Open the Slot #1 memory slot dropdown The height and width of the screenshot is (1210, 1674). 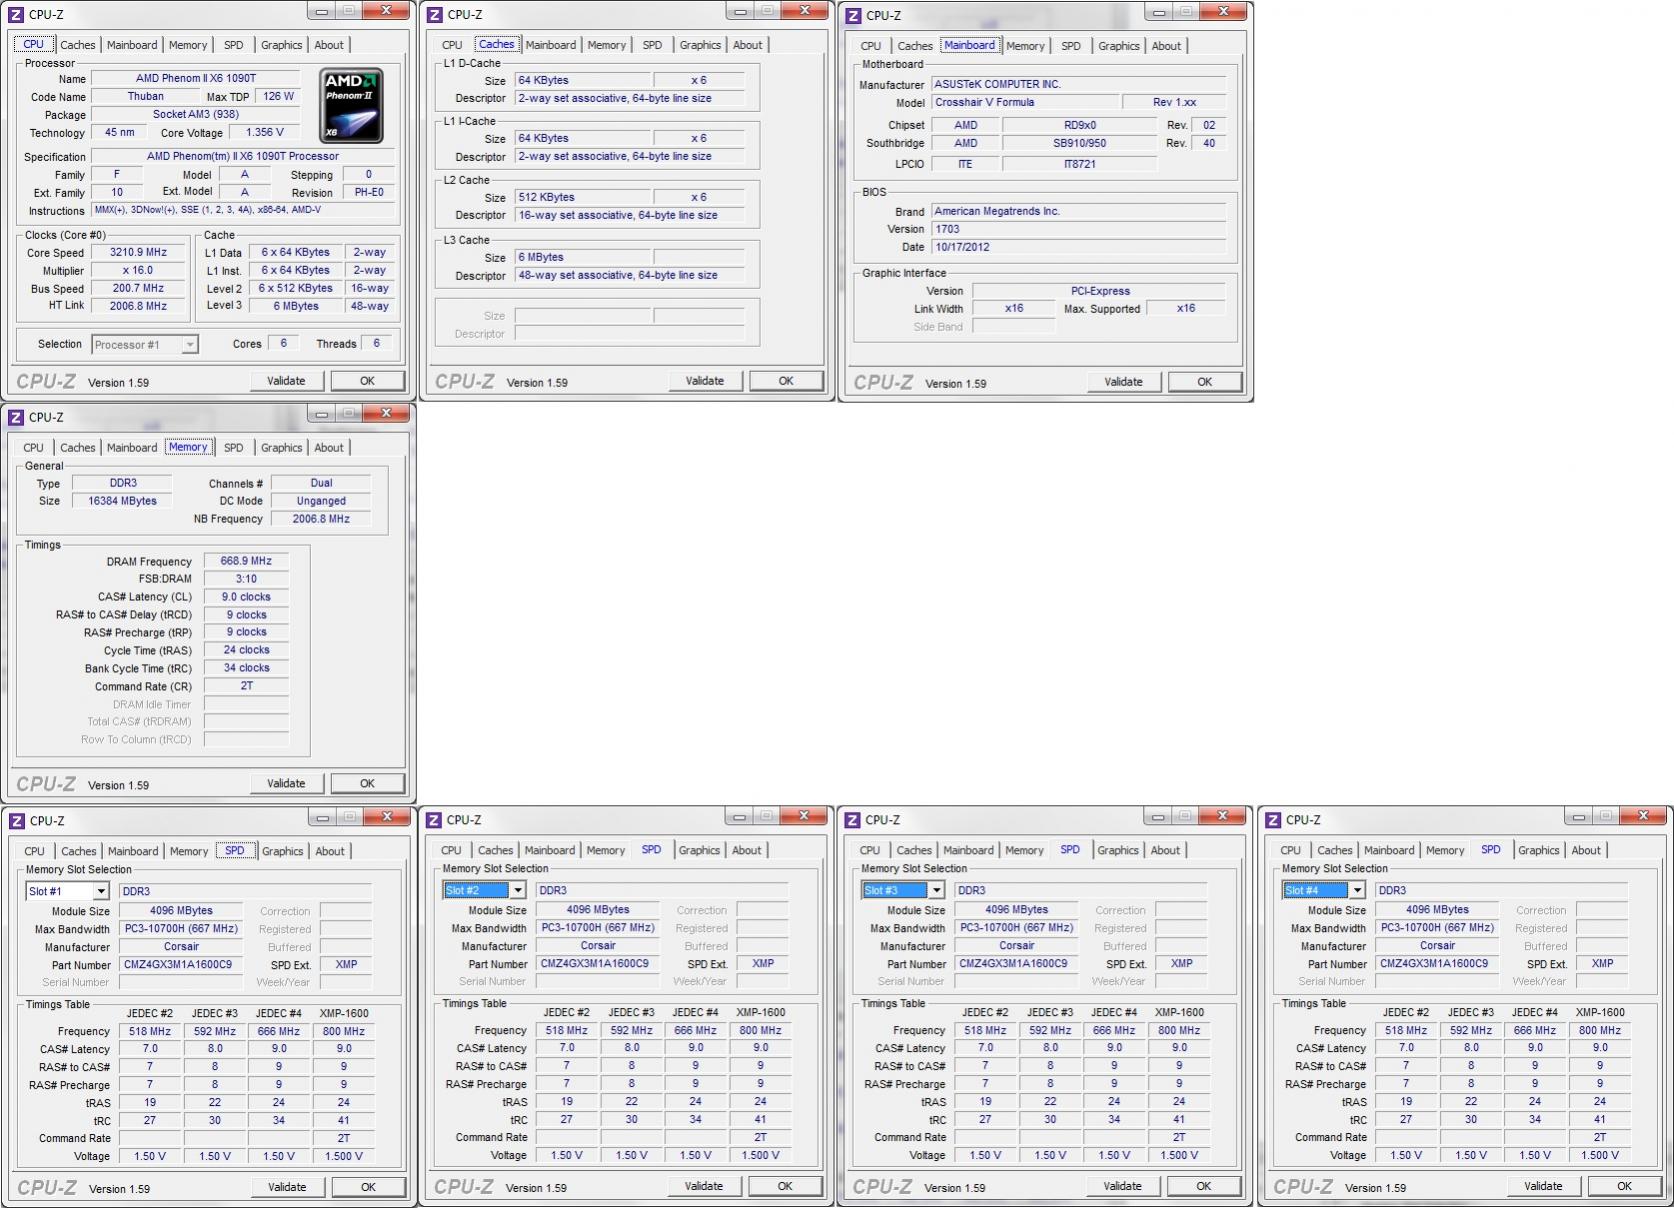pos(67,891)
